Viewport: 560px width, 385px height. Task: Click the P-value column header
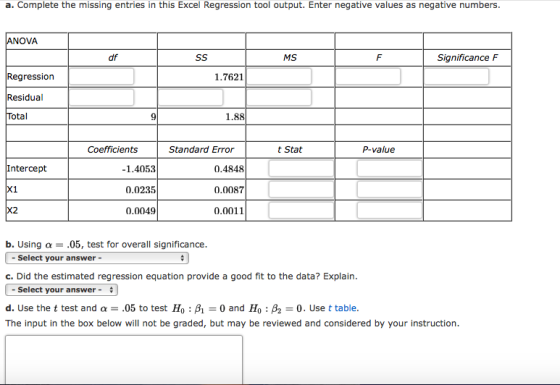click(x=379, y=150)
